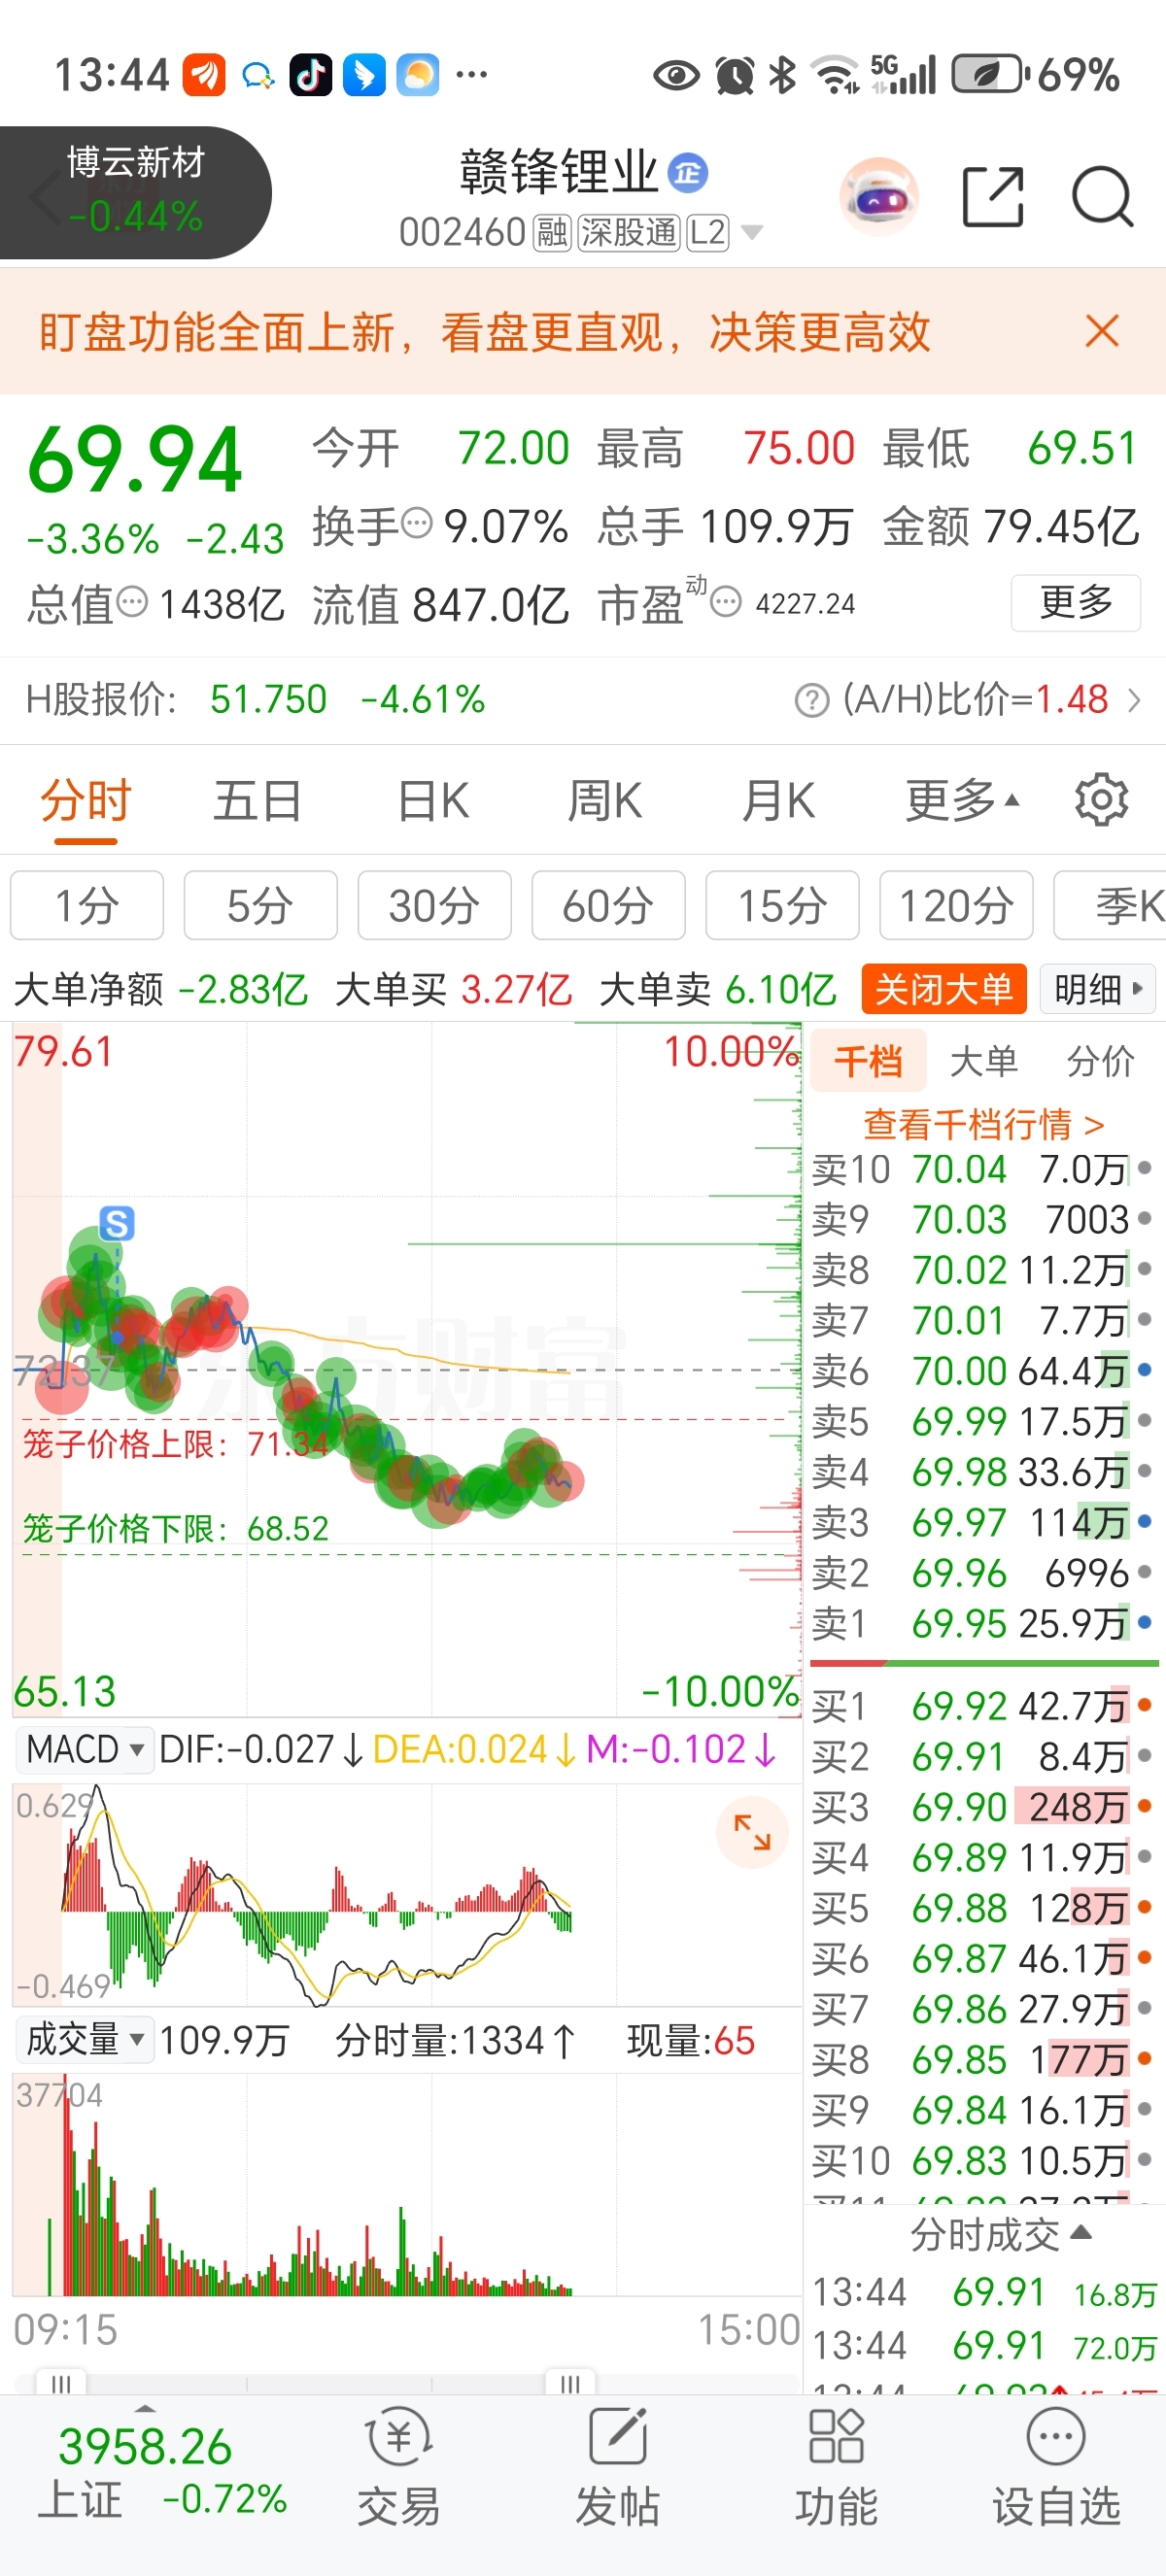Screen dimensions: 1166x2576
Task: Tap the blue S signal marker on chart
Action: click(117, 1223)
